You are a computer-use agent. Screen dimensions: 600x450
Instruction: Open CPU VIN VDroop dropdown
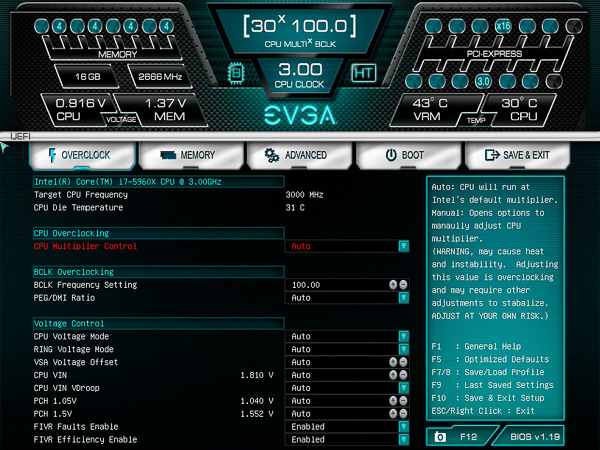[x=403, y=388]
